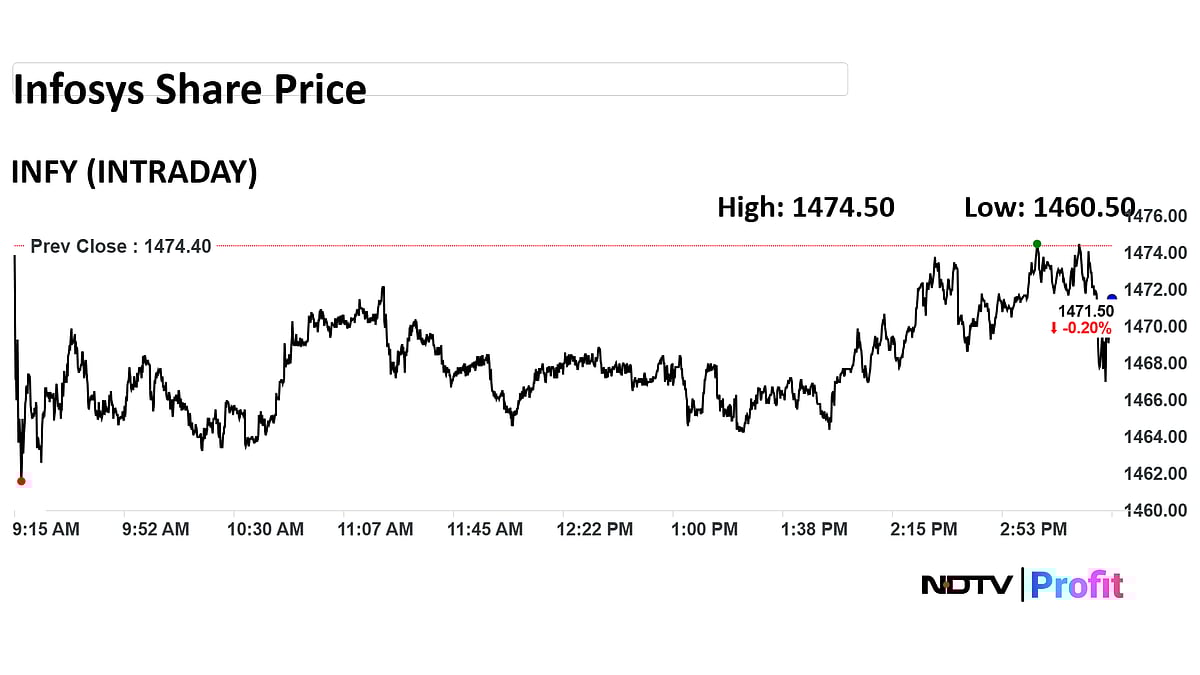Click the brown day-low marker dot
Screen dimensions: 1200x675
click(21, 481)
